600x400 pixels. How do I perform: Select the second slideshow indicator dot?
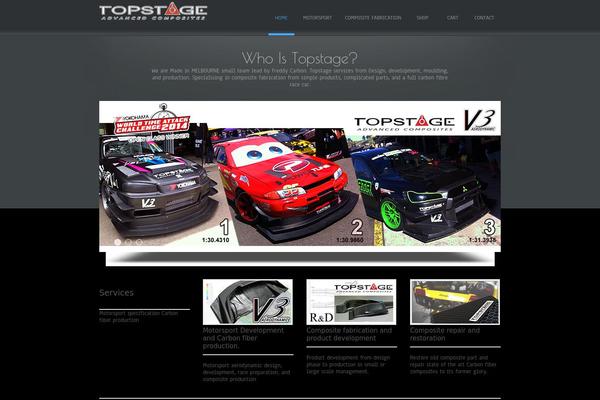coord(128,242)
